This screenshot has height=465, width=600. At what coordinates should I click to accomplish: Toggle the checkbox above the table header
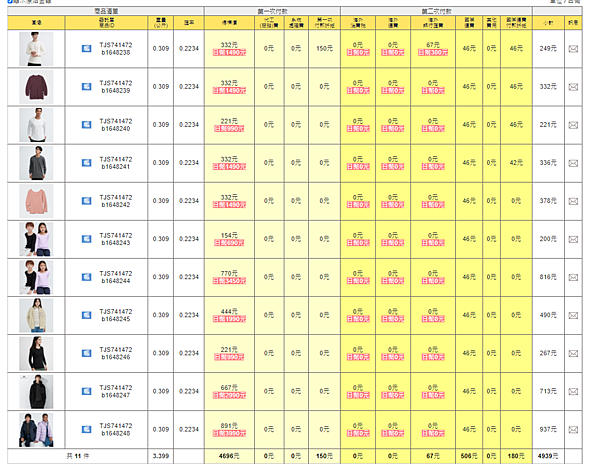[x=10, y=1]
